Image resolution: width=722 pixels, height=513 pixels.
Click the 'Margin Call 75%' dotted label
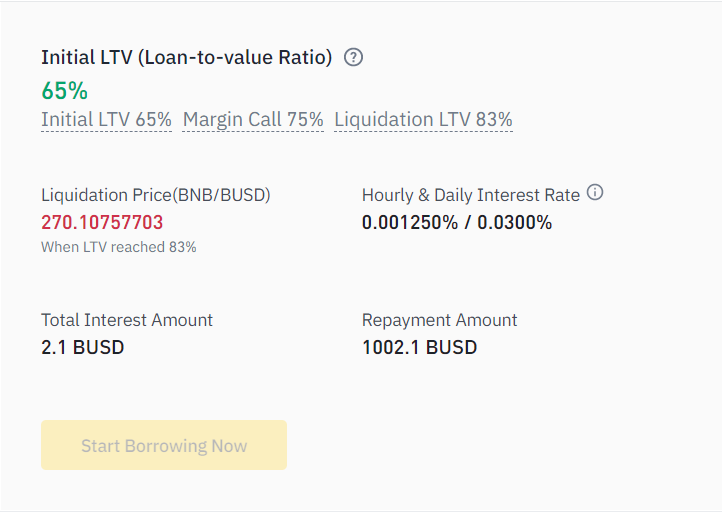(253, 120)
